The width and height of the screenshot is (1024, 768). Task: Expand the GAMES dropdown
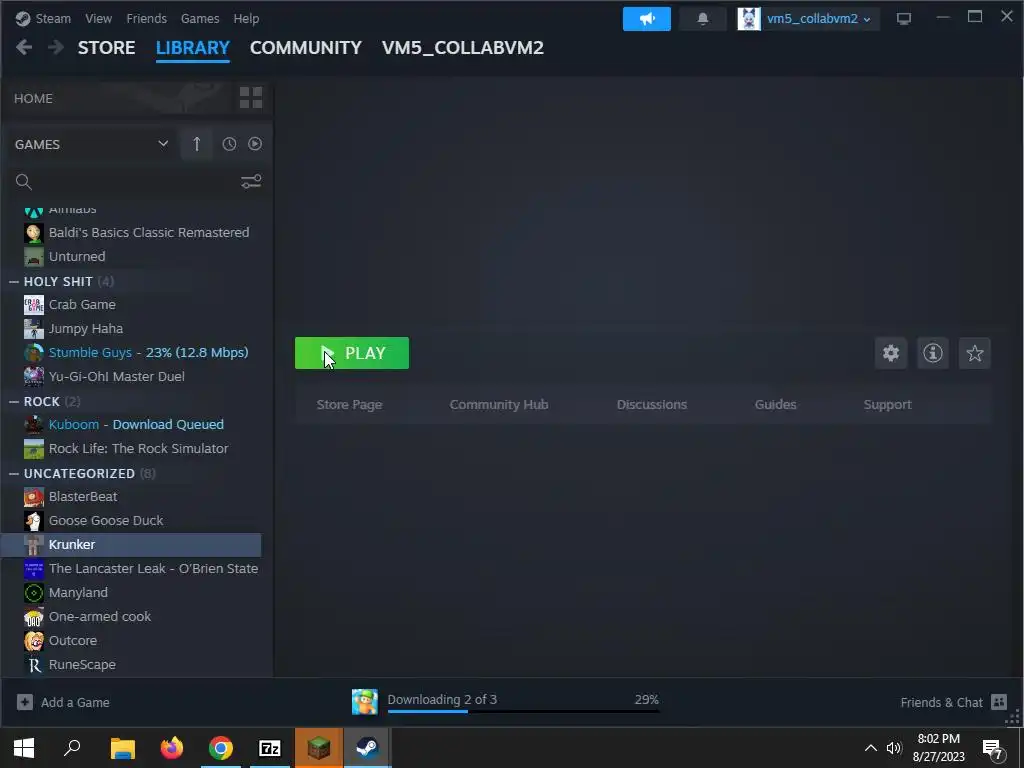[163, 144]
